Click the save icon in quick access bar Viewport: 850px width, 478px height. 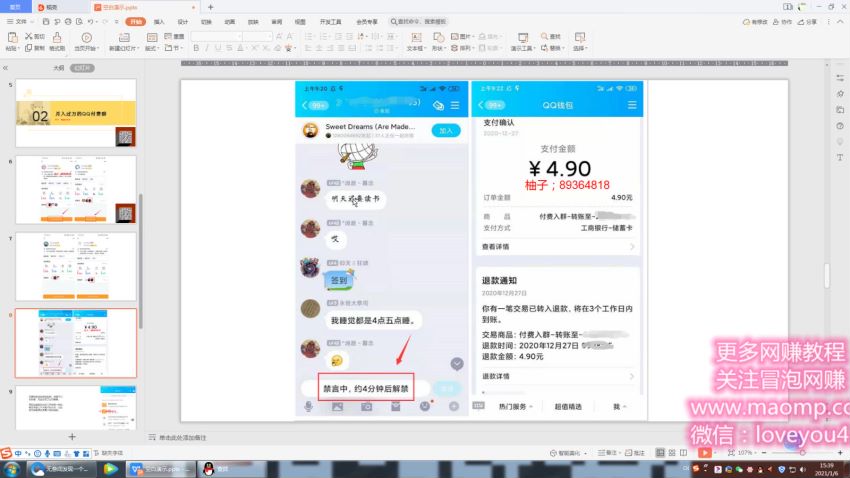click(x=46, y=22)
